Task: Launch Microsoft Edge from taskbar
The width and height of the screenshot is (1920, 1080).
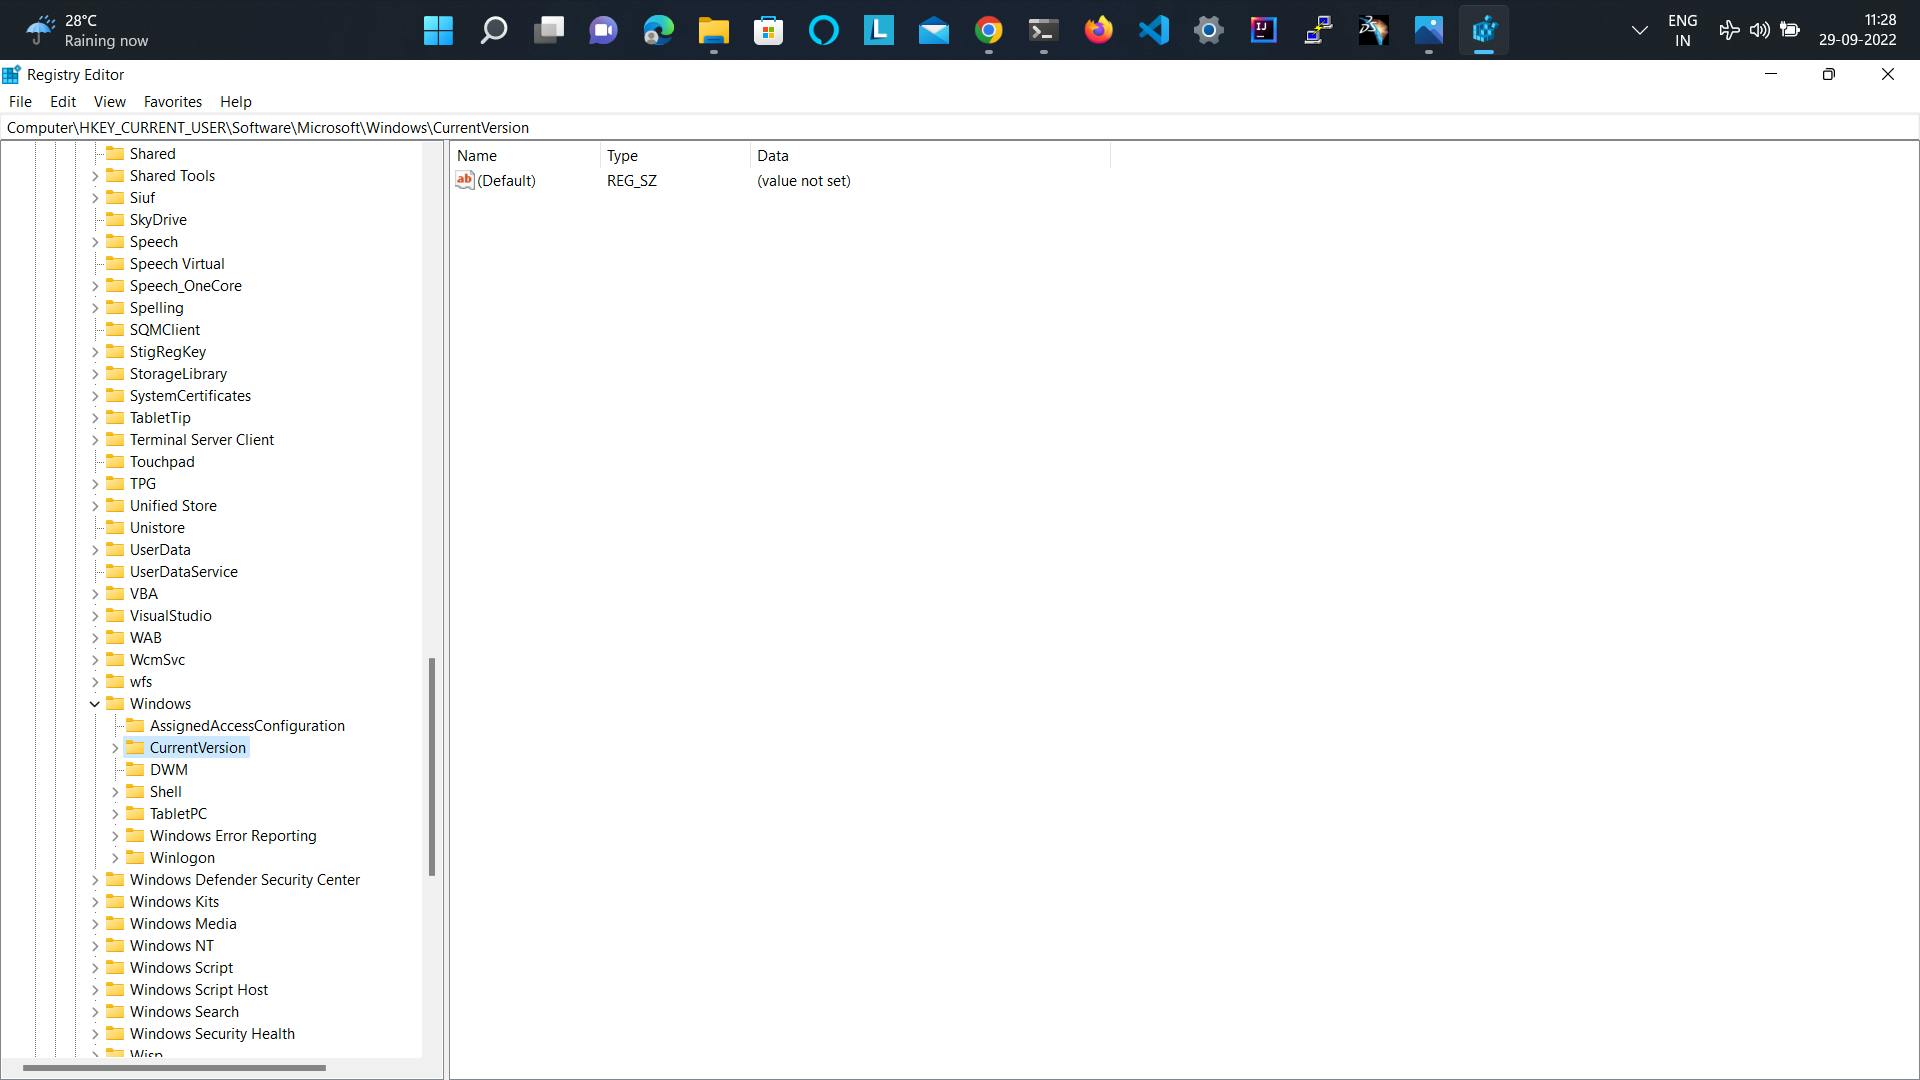Action: click(x=658, y=30)
